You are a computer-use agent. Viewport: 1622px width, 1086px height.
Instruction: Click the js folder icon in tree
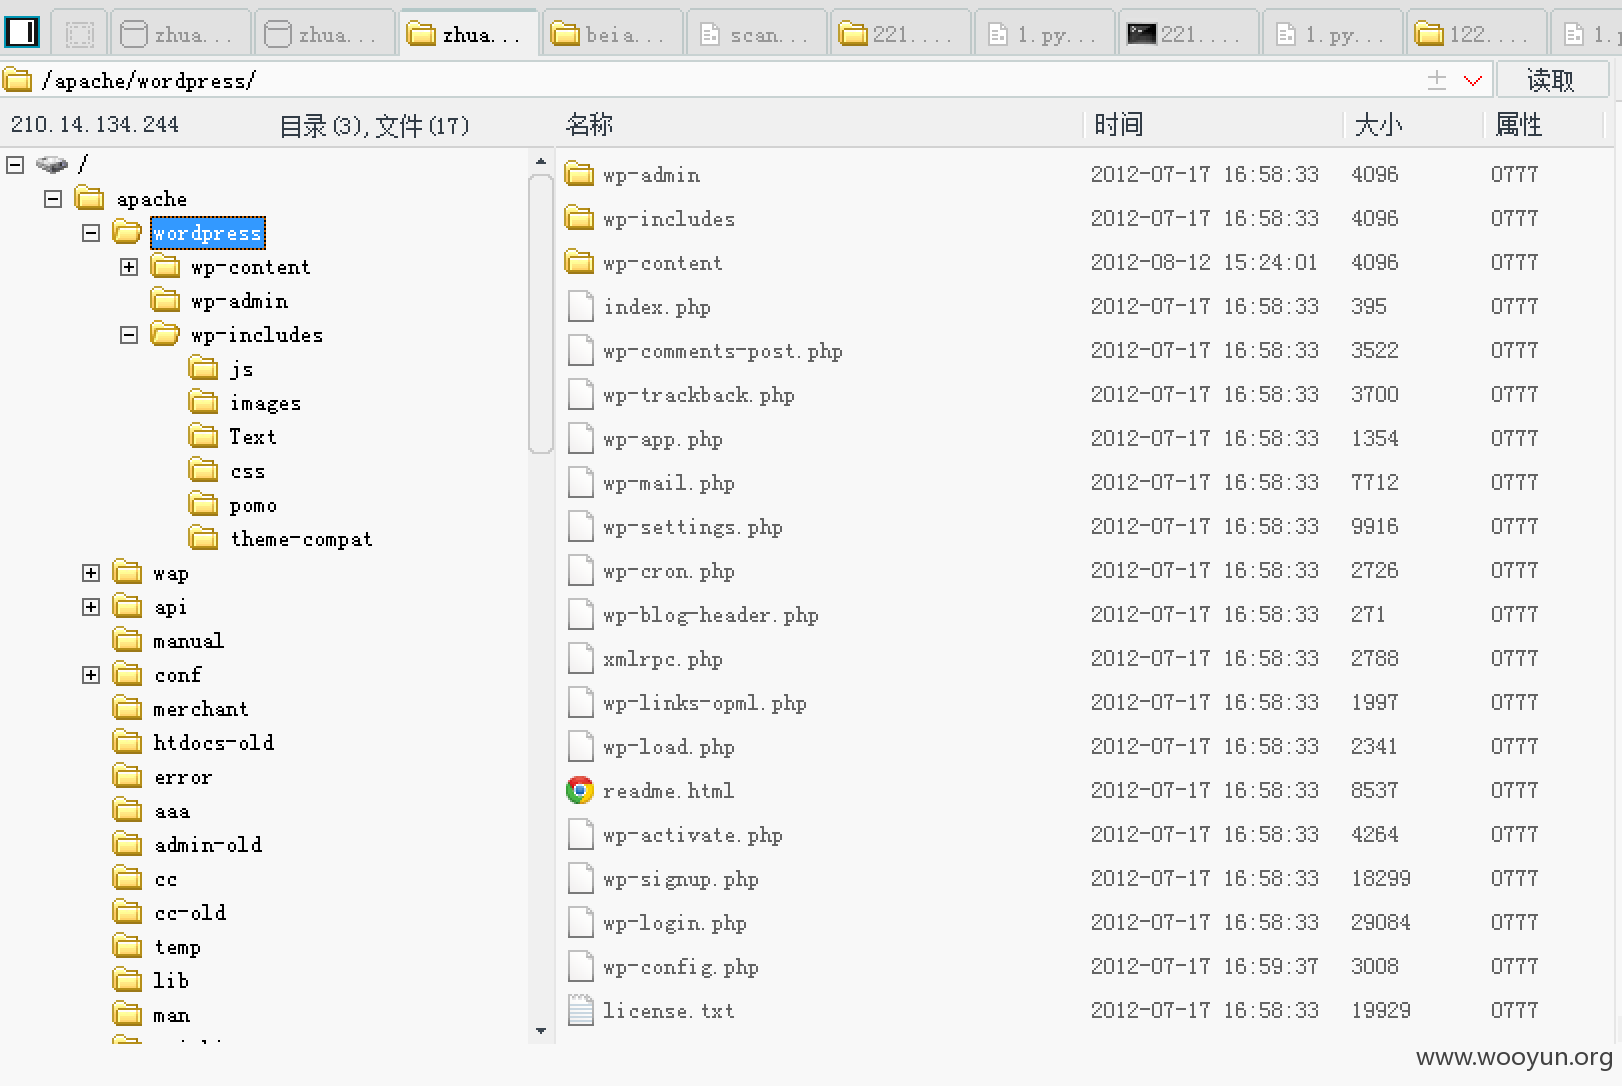click(x=204, y=368)
